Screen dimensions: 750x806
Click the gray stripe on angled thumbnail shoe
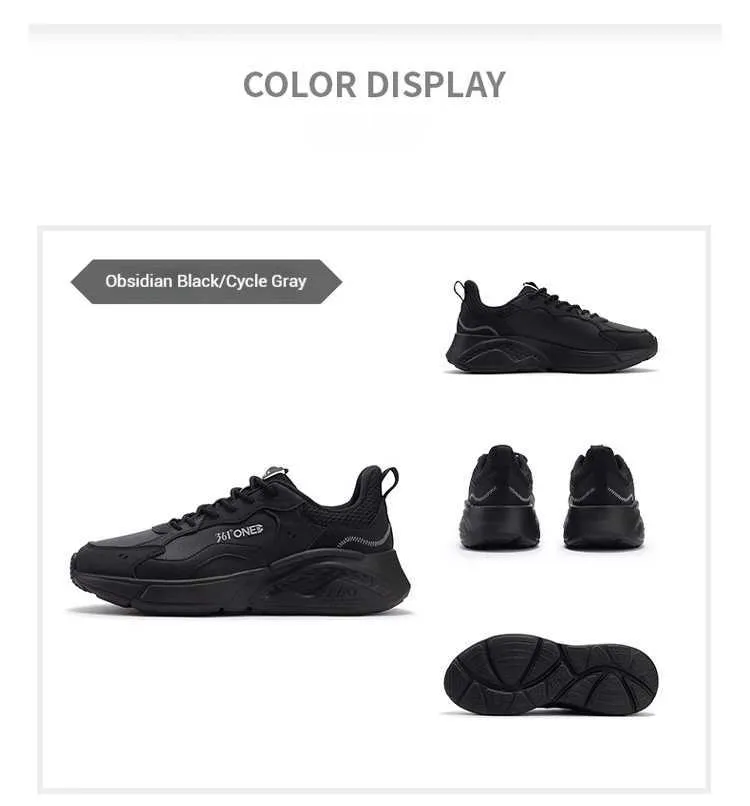tap(475, 327)
